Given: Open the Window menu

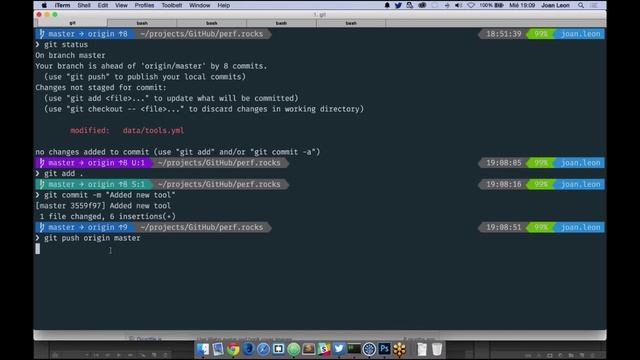Looking at the screenshot, I should (x=200, y=5).
